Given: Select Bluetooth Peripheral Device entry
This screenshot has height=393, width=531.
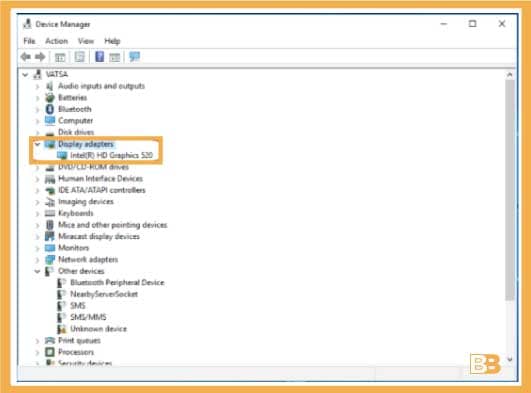Looking at the screenshot, I should pyautogui.click(x=117, y=283).
